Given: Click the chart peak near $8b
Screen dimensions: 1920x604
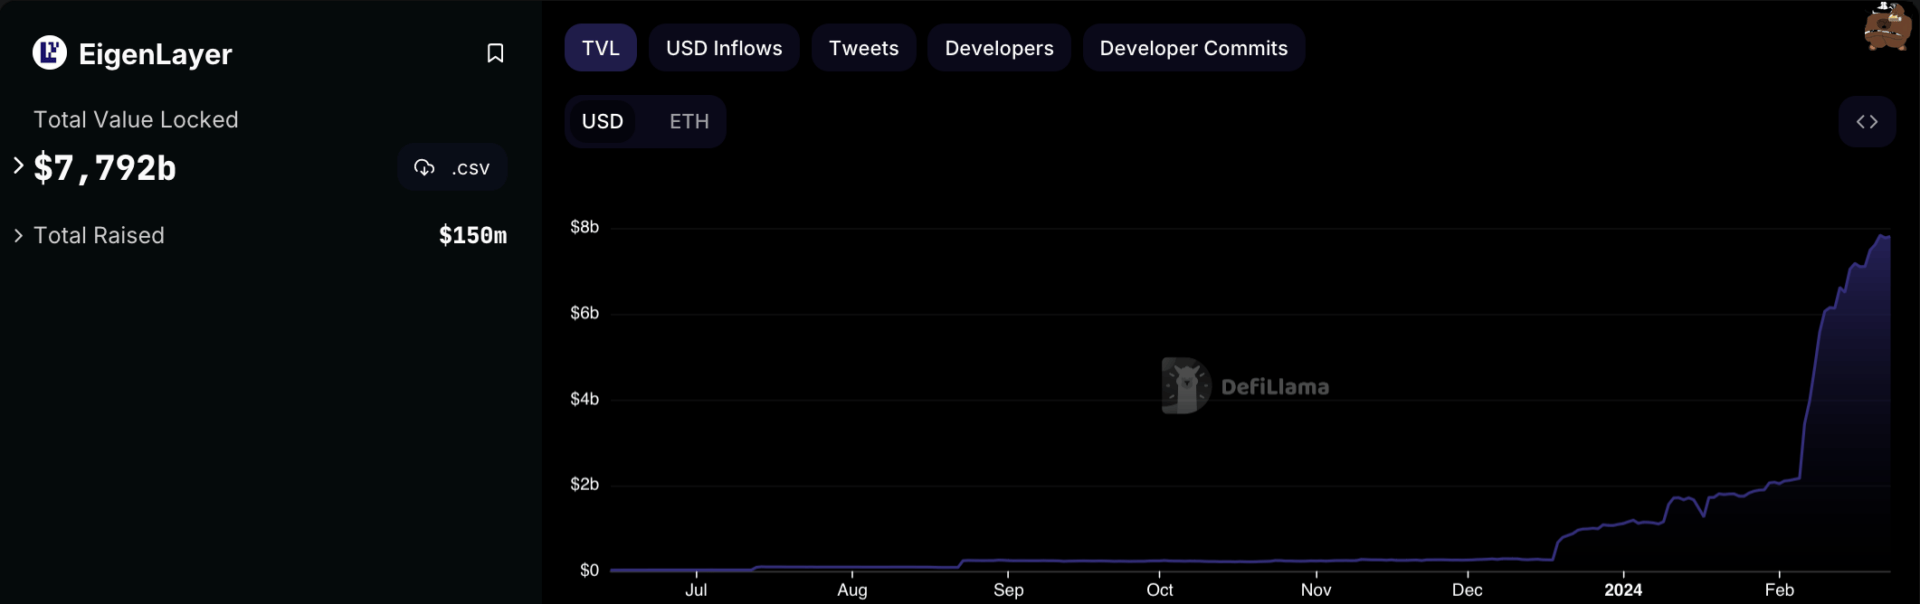Looking at the screenshot, I should coord(1884,237).
